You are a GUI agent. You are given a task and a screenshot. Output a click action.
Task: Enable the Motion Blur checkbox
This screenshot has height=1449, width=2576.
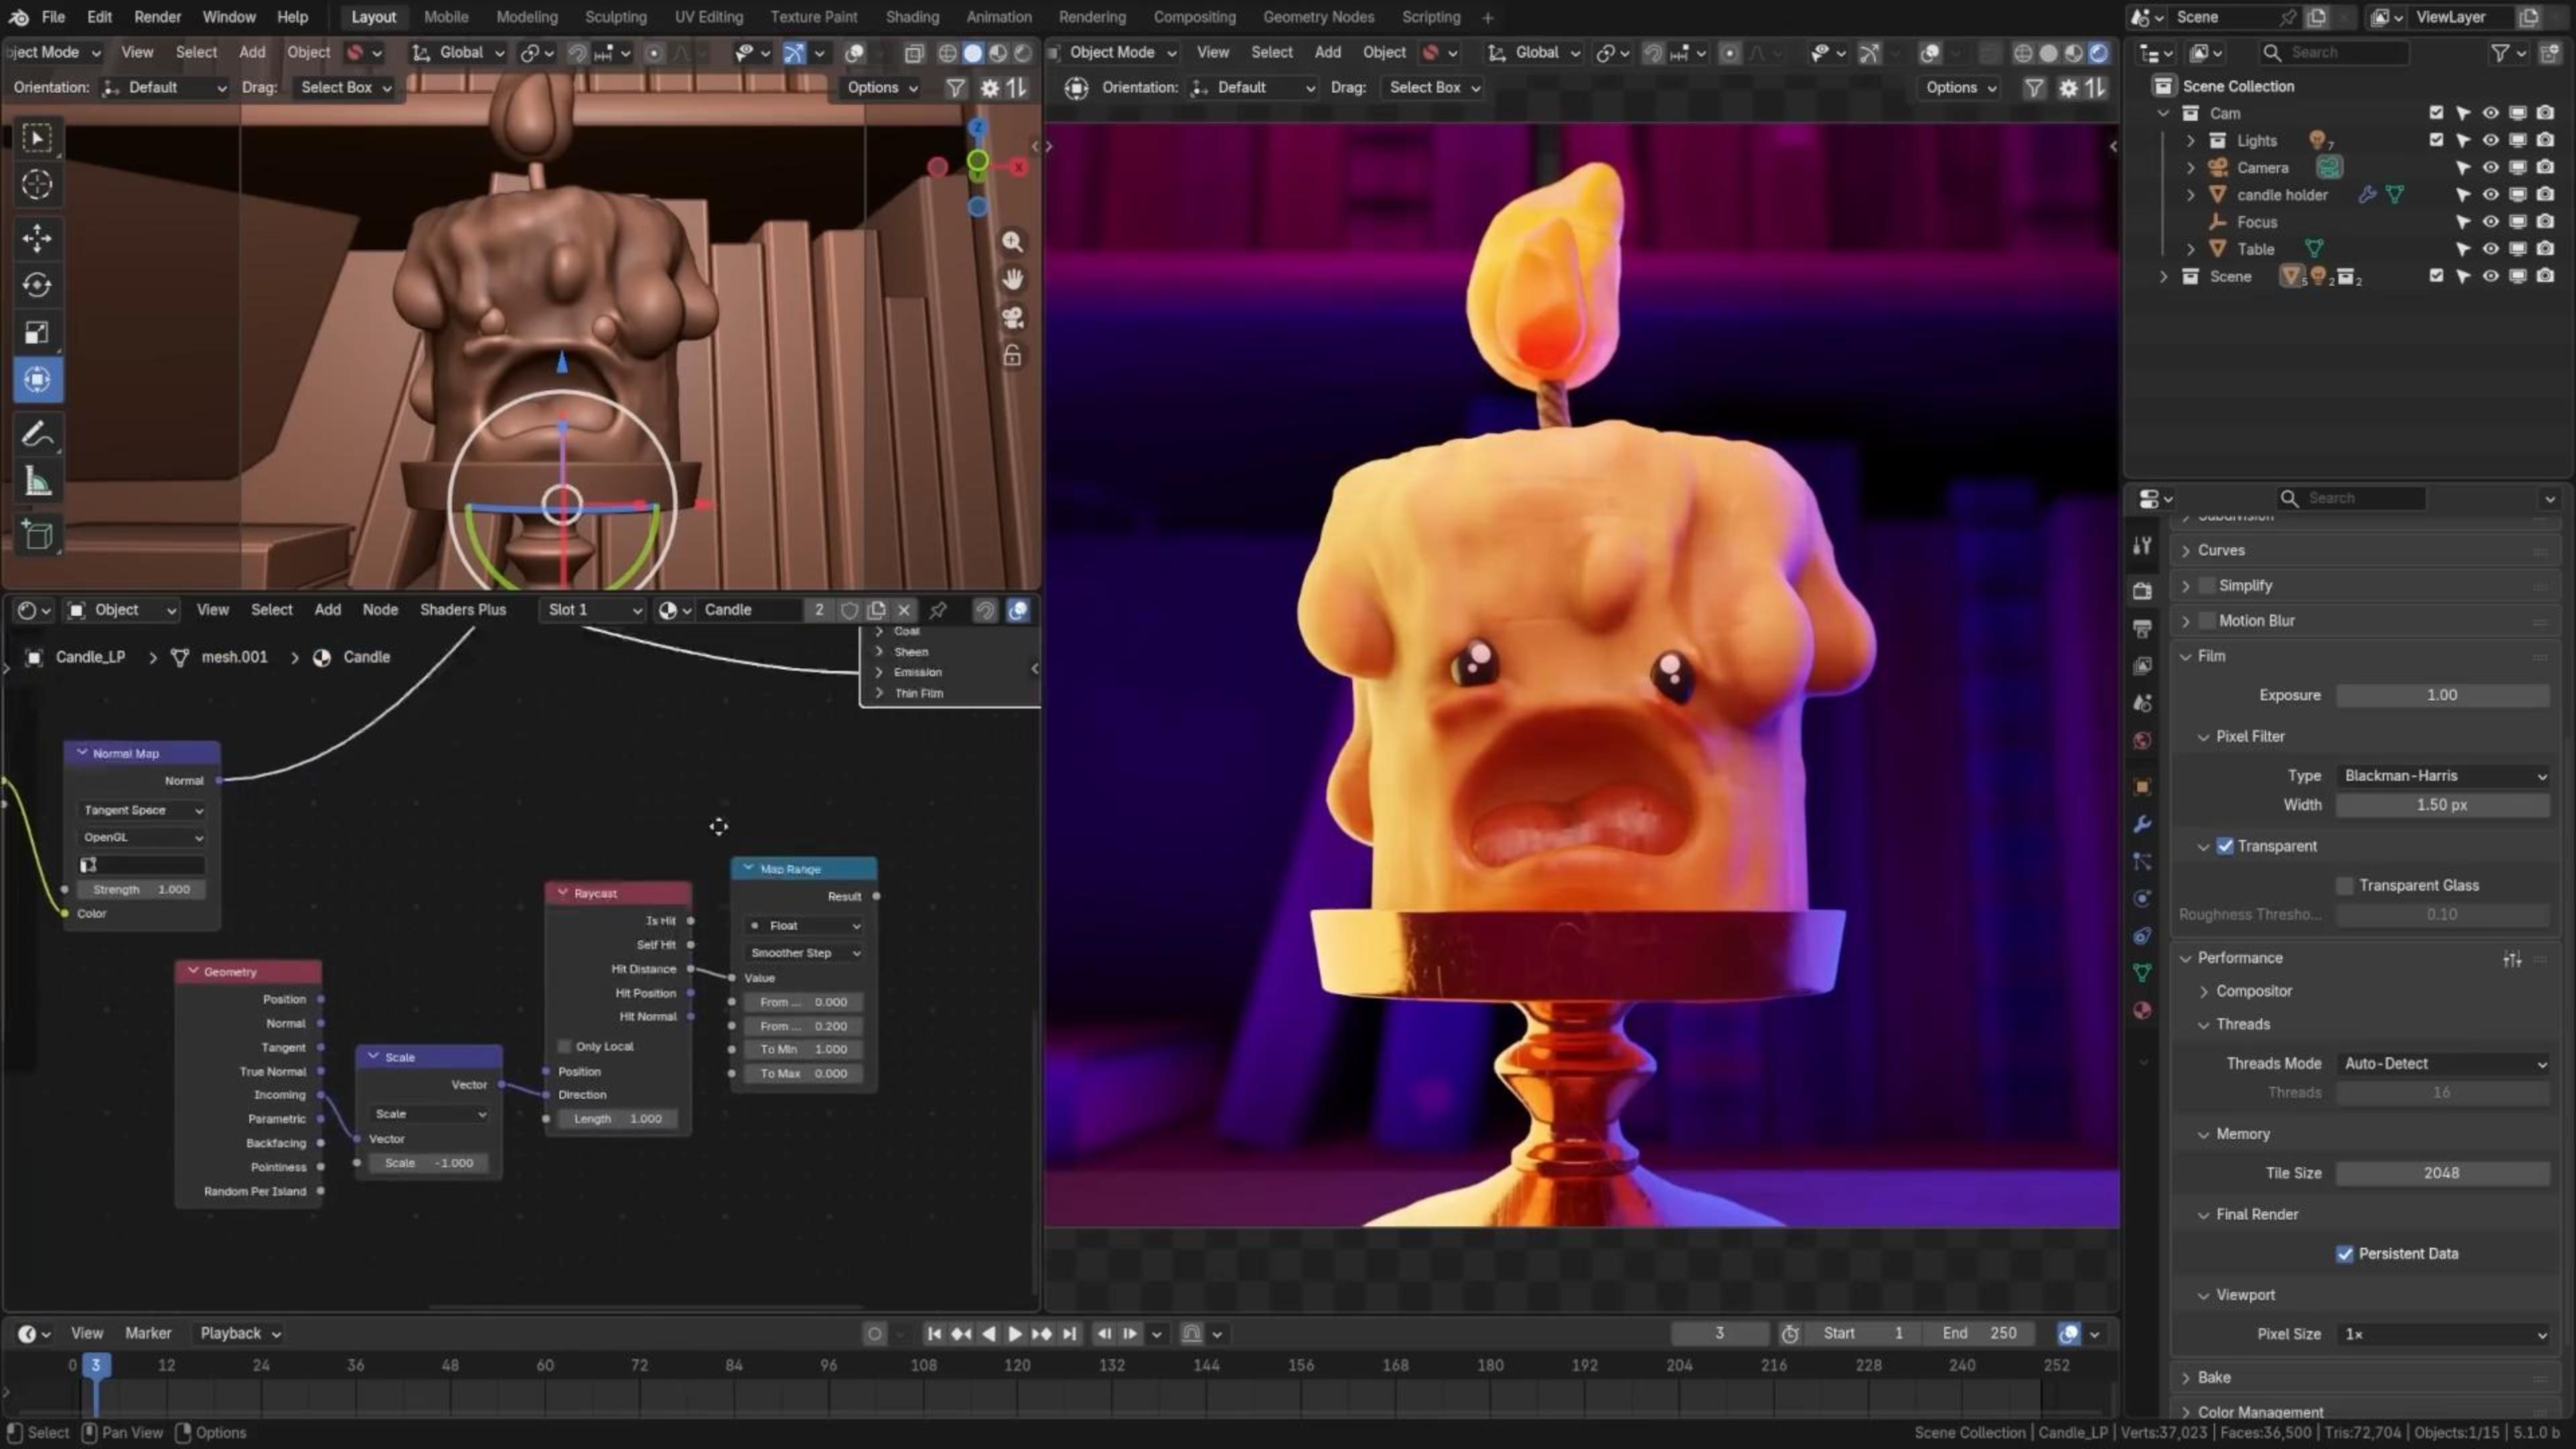pyautogui.click(x=2207, y=621)
